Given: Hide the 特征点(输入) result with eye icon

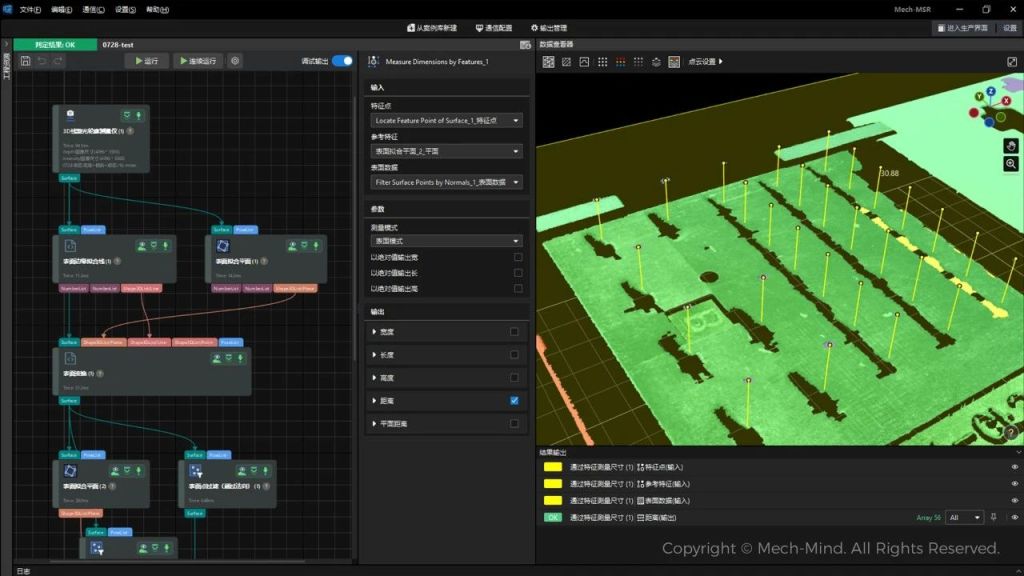Looking at the screenshot, I should pos(1015,467).
